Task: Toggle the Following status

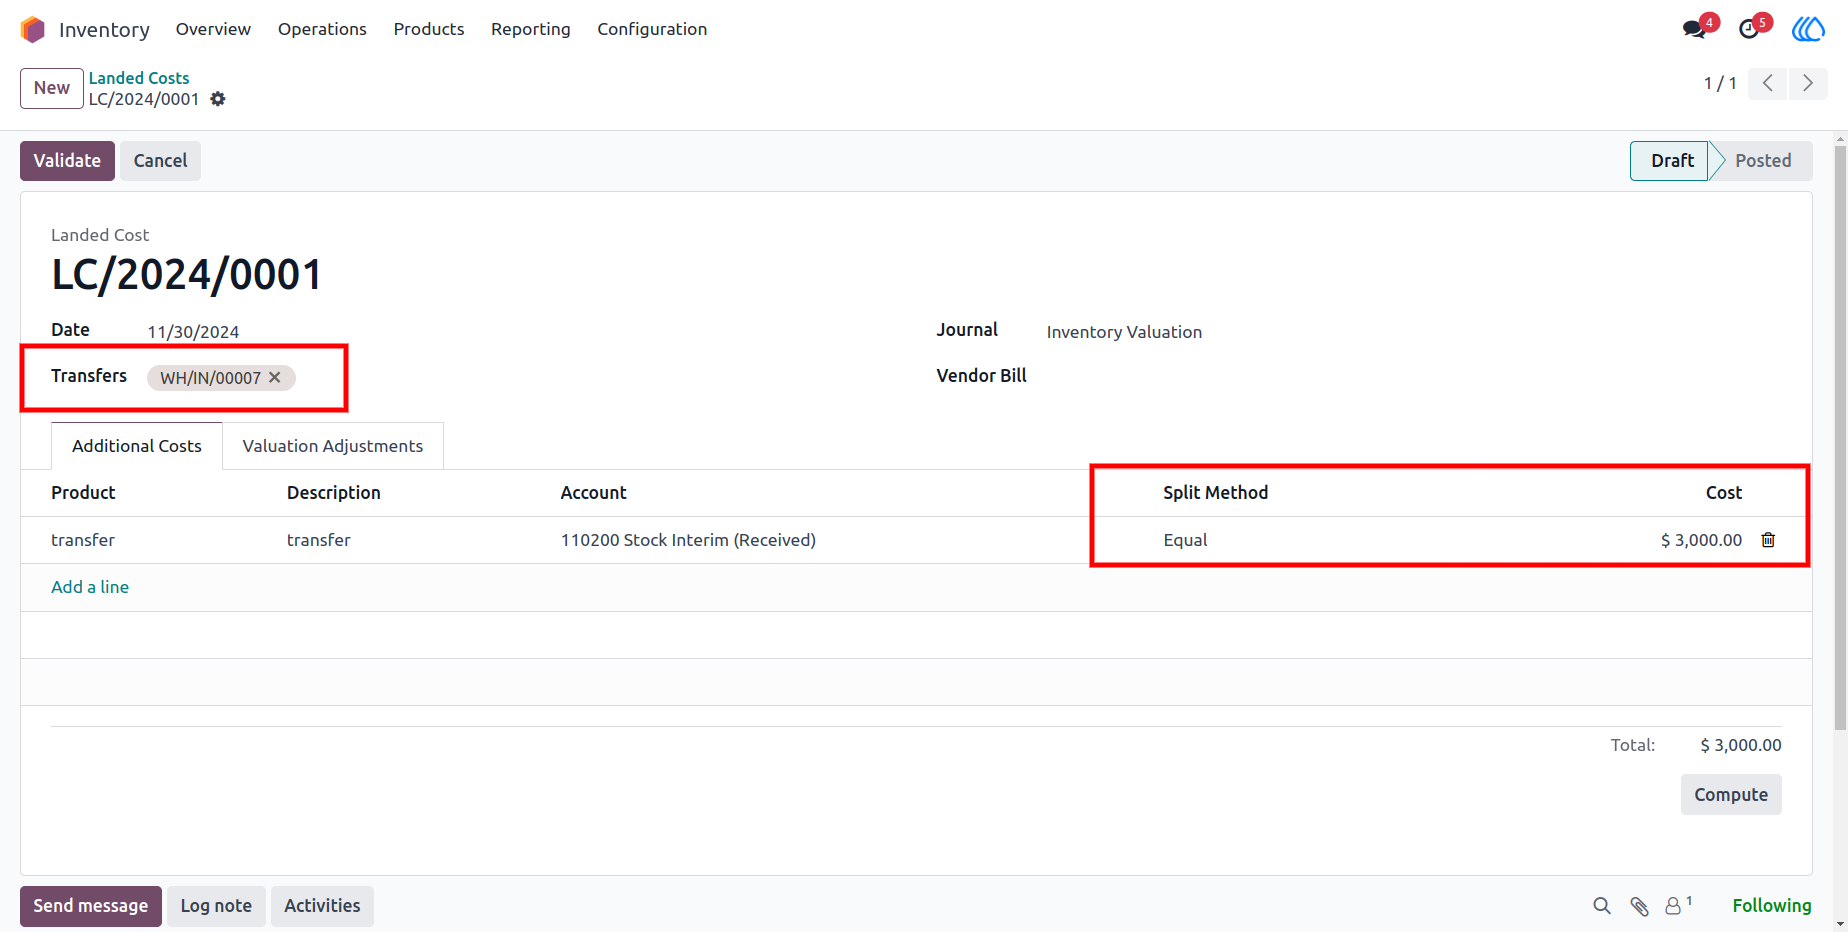Action: (1772, 906)
